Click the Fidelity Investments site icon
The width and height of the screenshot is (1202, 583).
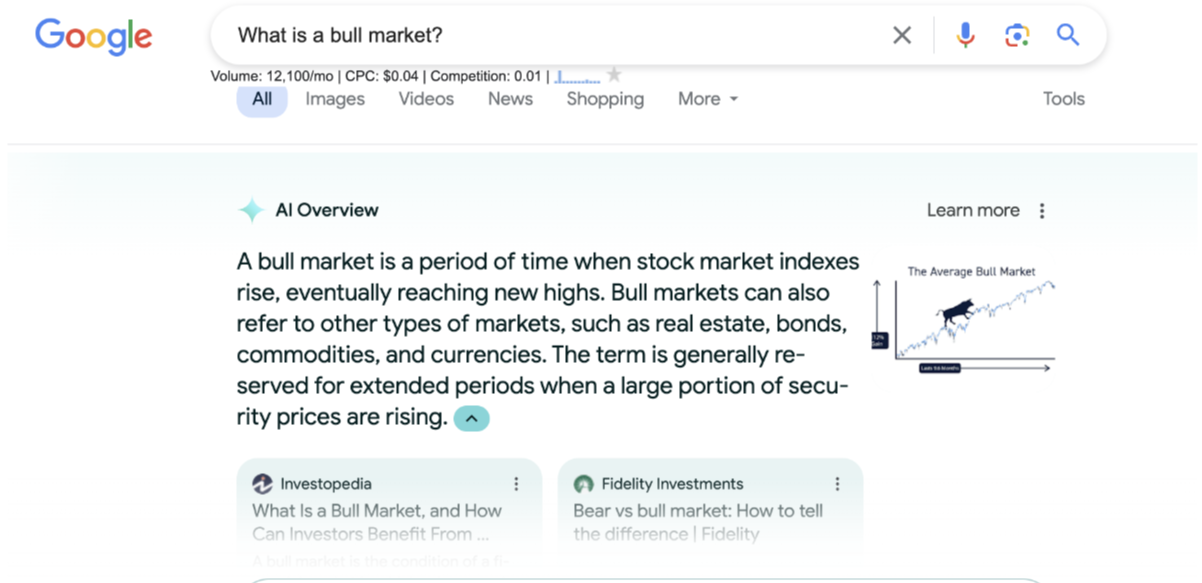583,483
